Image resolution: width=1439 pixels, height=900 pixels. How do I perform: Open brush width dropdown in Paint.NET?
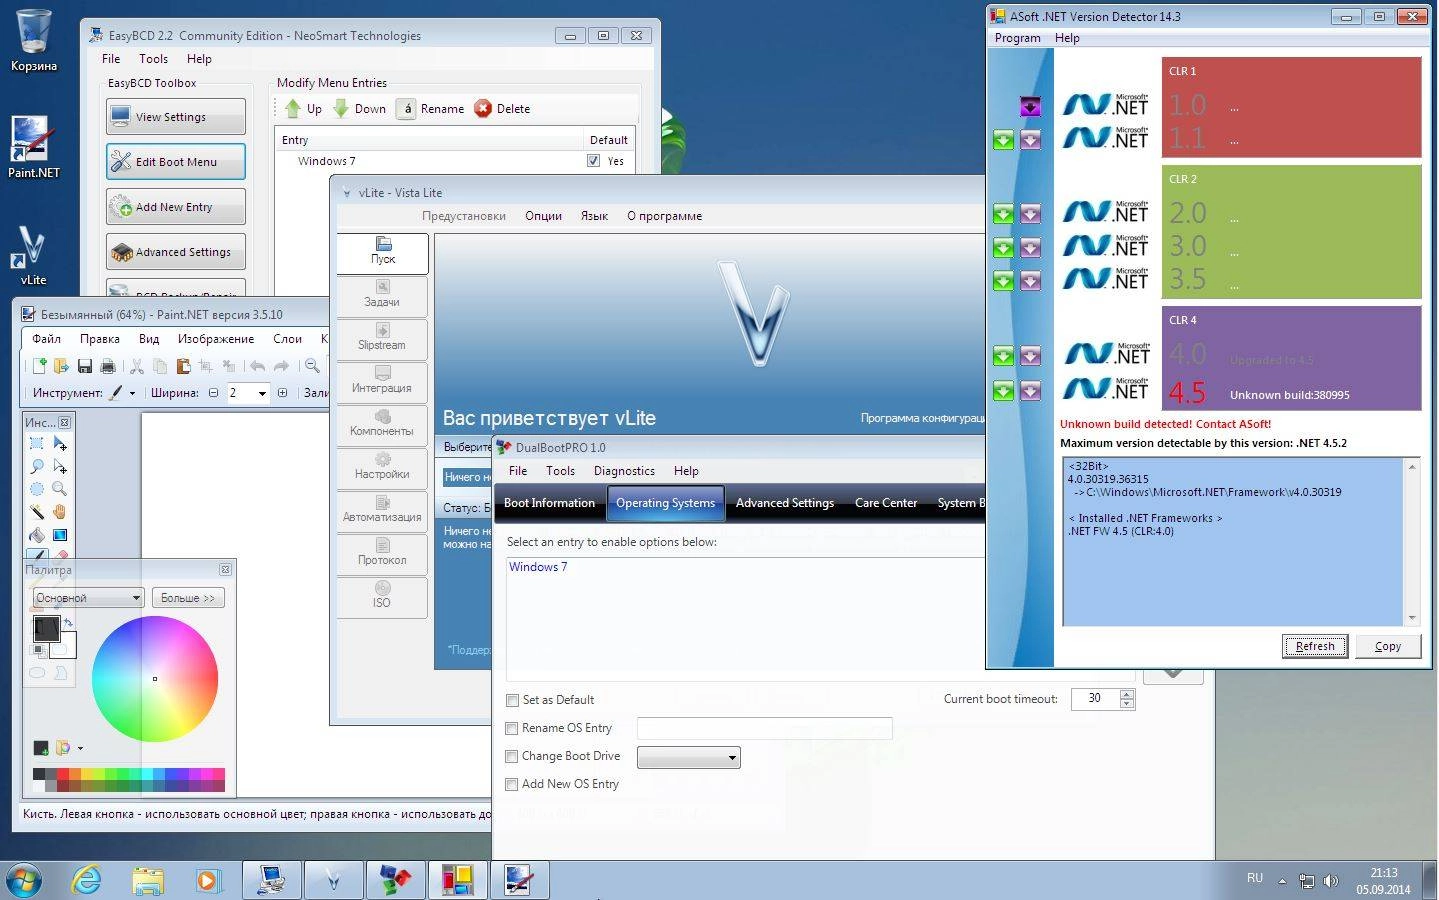pyautogui.click(x=263, y=393)
